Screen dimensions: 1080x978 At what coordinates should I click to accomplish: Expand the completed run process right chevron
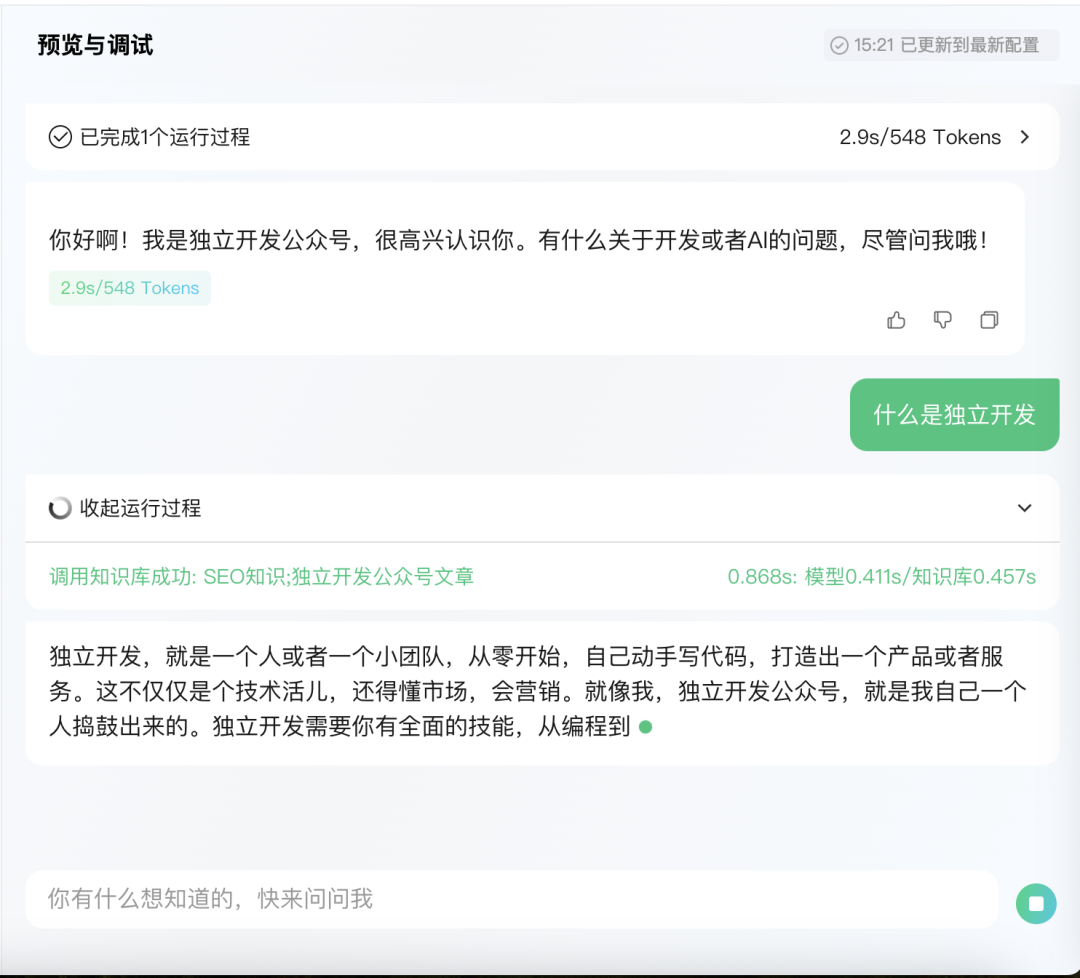click(1024, 137)
